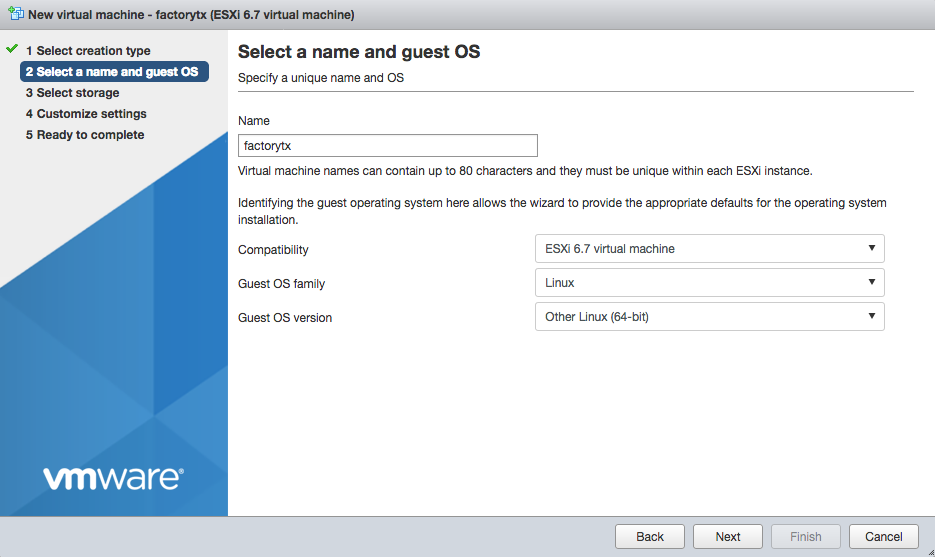
Task: Click the window title text New virtual machine
Action: click(x=190, y=15)
